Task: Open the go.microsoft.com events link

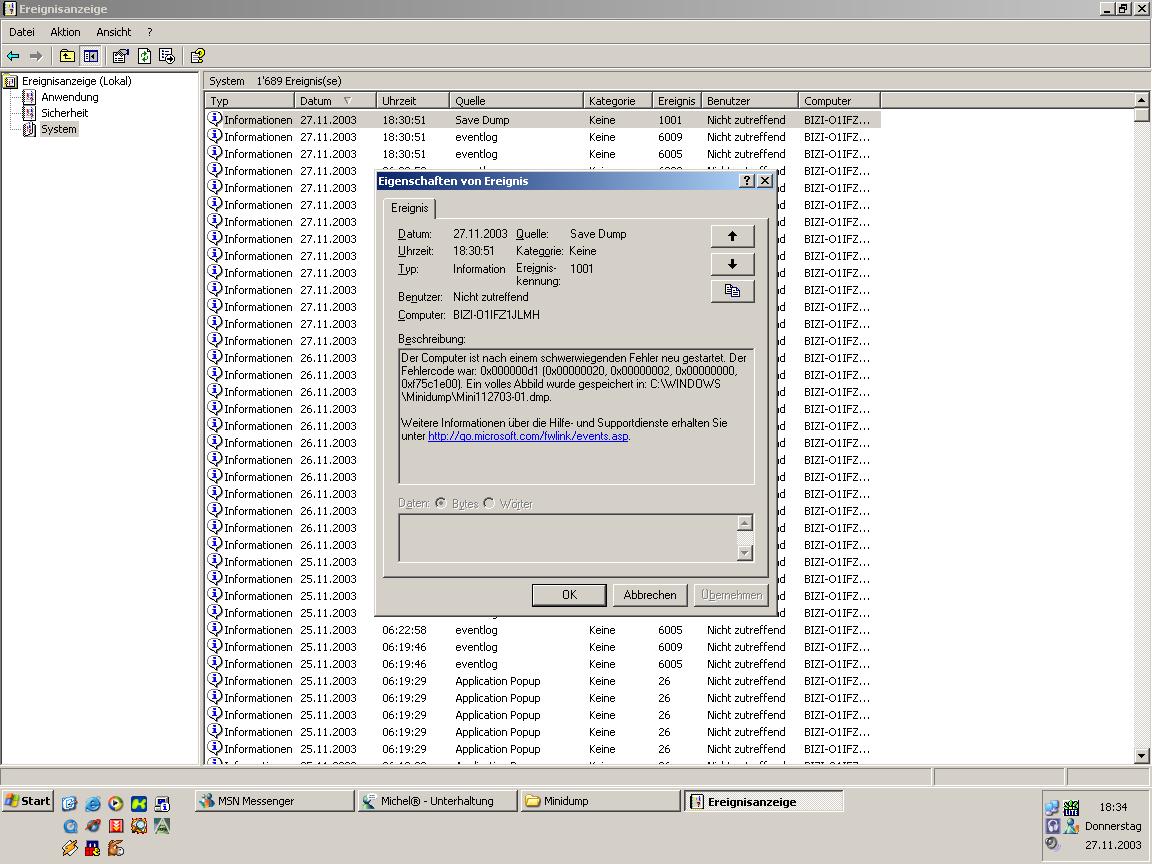Action: click(x=528, y=436)
